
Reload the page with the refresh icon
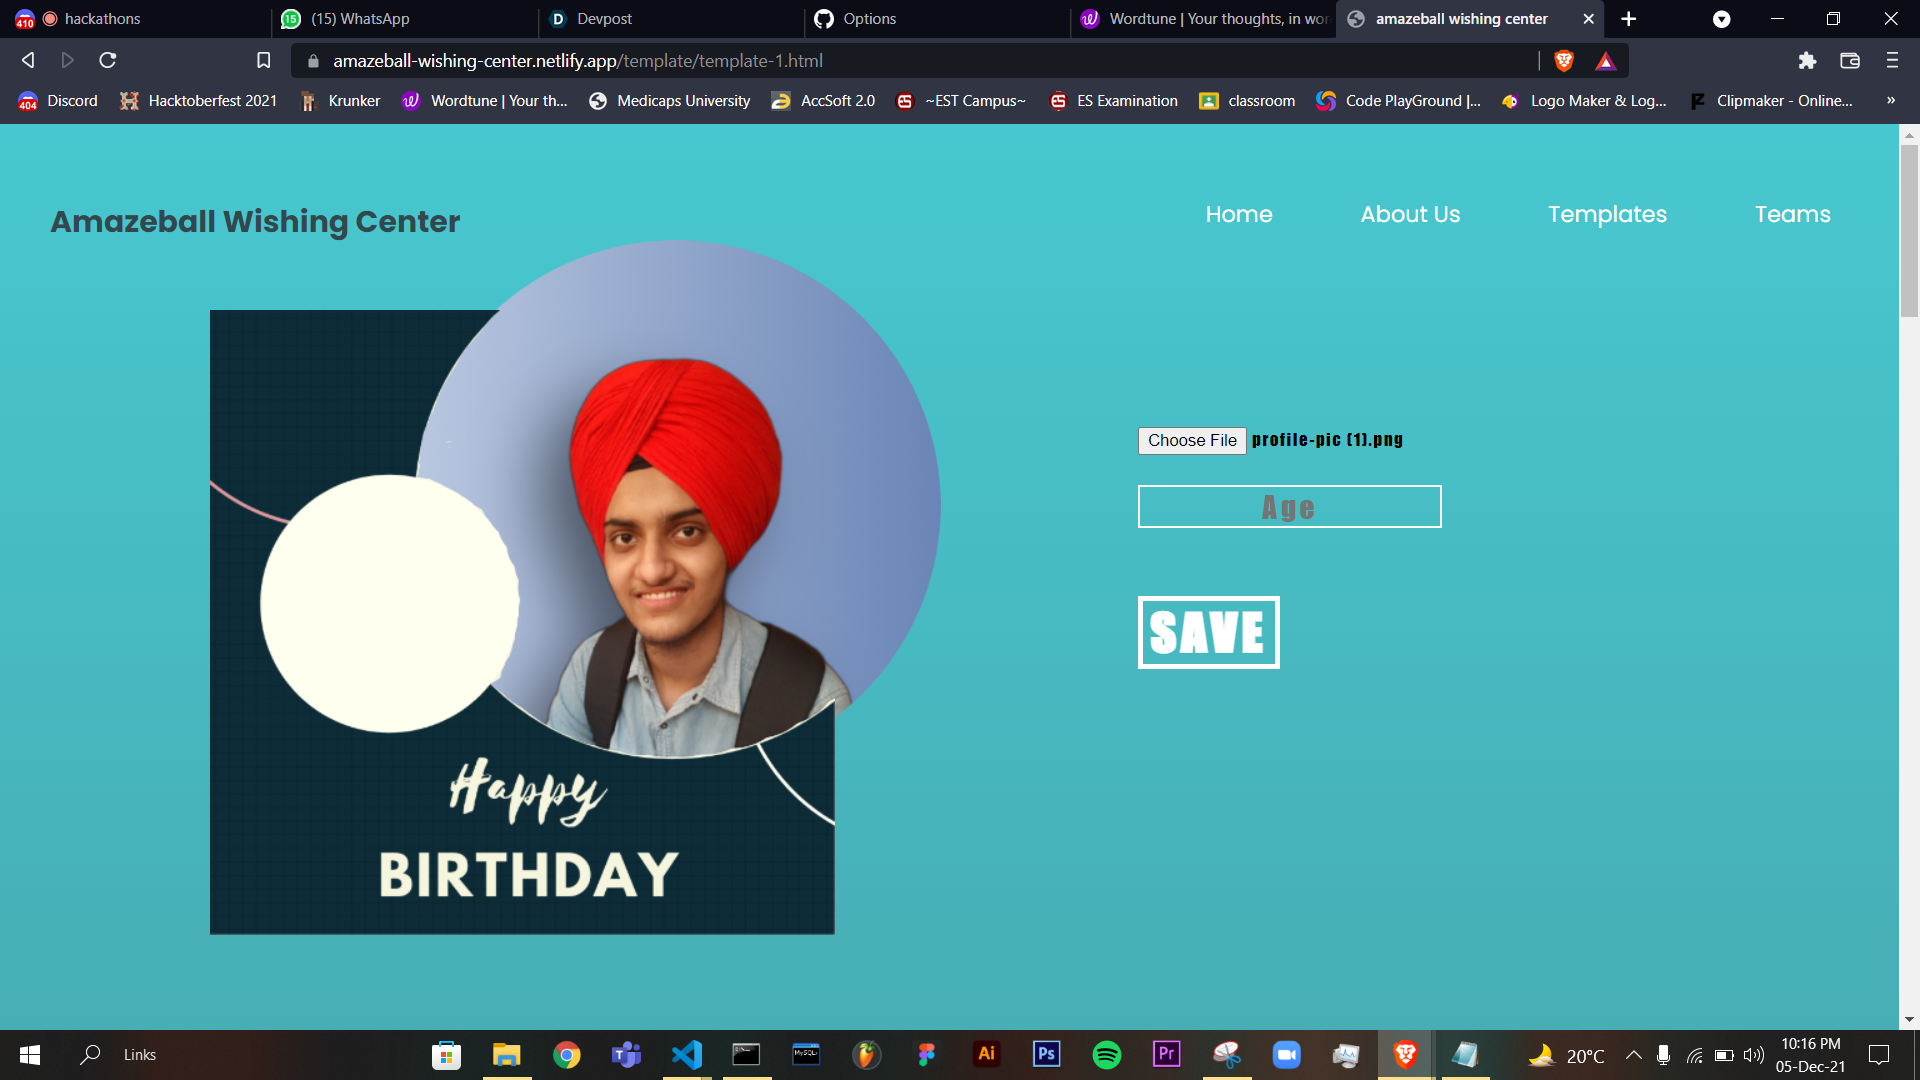click(x=108, y=61)
